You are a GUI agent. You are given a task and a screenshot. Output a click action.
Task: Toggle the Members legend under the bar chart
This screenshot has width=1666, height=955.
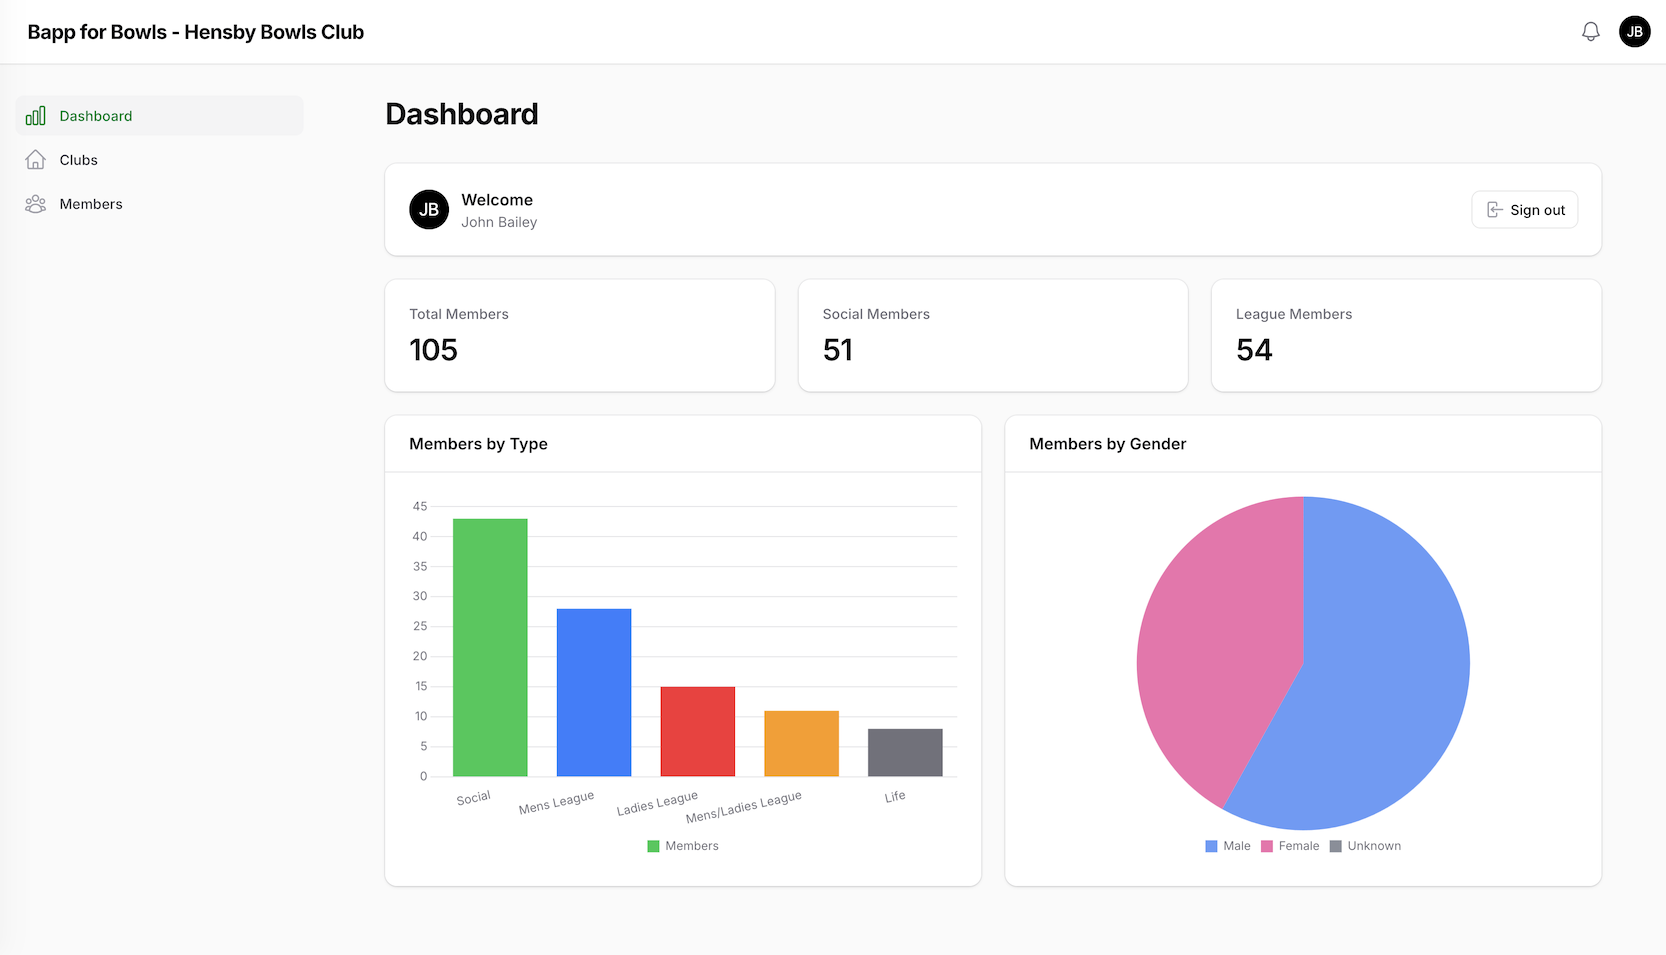pos(682,845)
